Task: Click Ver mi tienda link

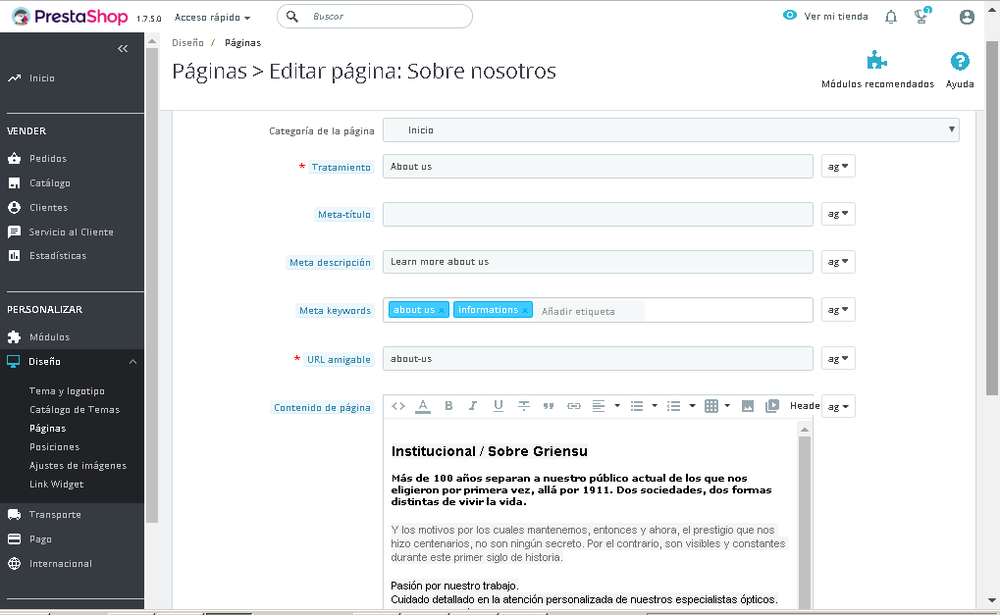Action: pyautogui.click(x=836, y=17)
